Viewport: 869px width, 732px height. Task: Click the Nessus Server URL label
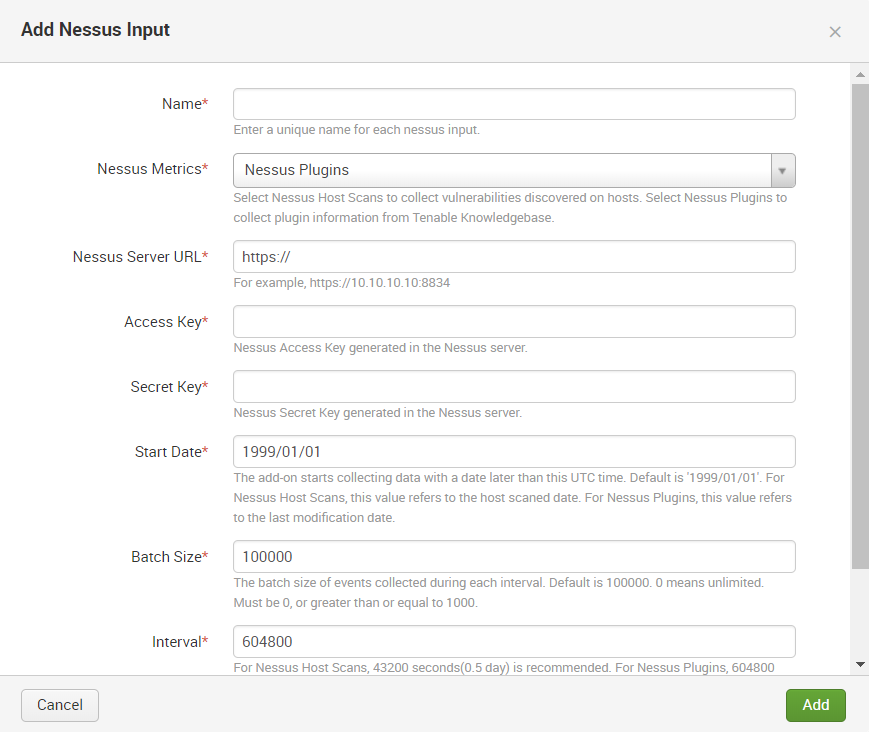(140, 257)
